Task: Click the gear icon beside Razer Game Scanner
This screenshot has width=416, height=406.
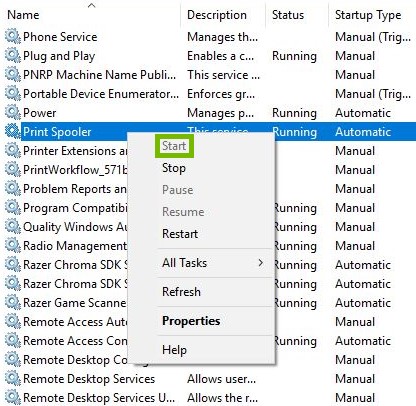Action: coord(13,302)
